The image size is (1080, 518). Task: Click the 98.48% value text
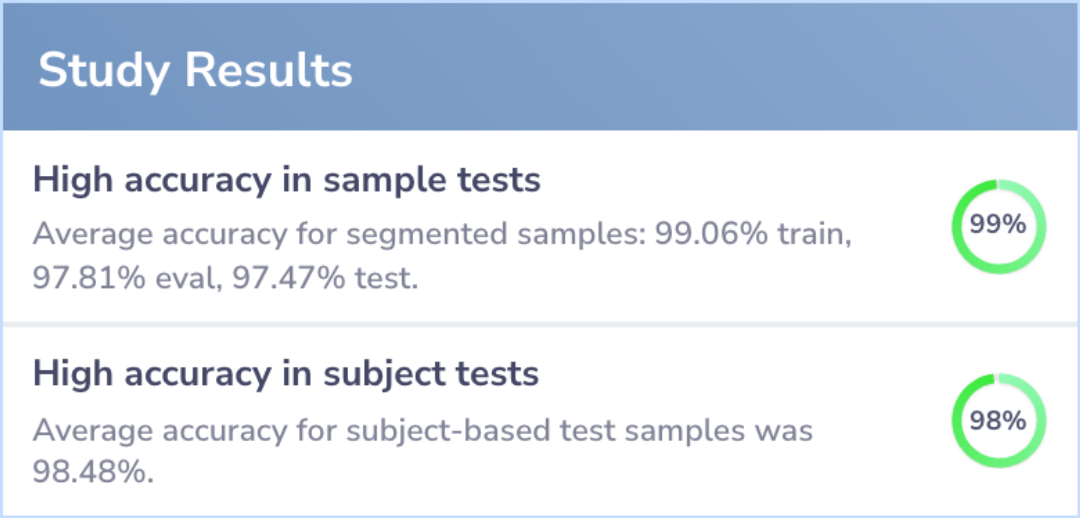(93, 474)
